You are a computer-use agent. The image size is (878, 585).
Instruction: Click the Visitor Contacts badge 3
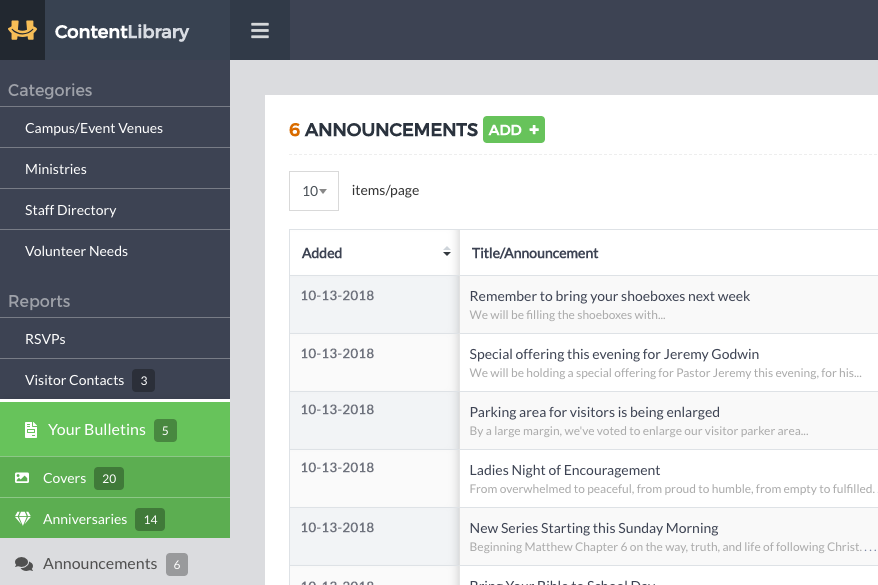(x=143, y=381)
